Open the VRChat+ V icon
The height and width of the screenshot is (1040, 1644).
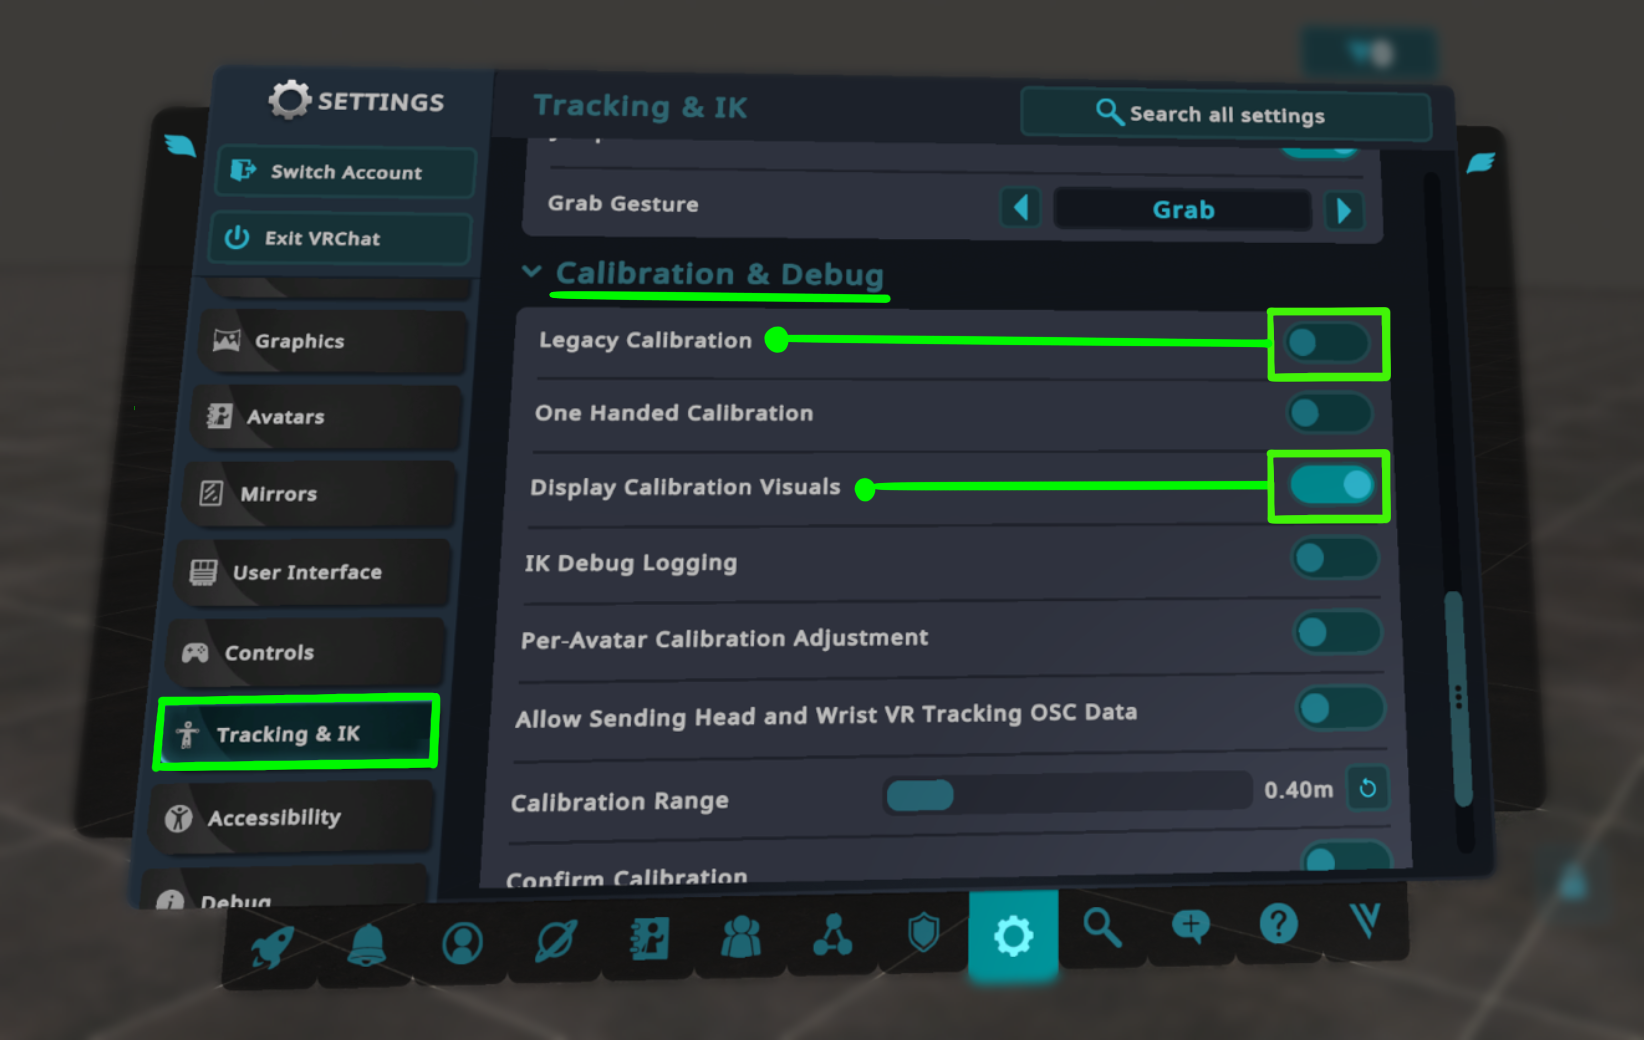[1365, 919]
